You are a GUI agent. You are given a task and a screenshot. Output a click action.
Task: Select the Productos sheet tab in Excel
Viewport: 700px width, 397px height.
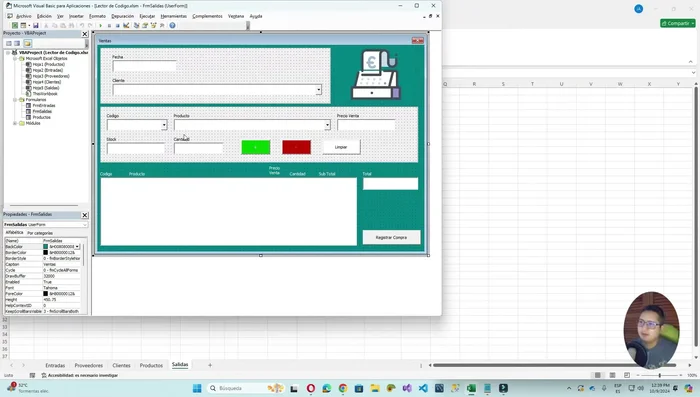[151, 365]
